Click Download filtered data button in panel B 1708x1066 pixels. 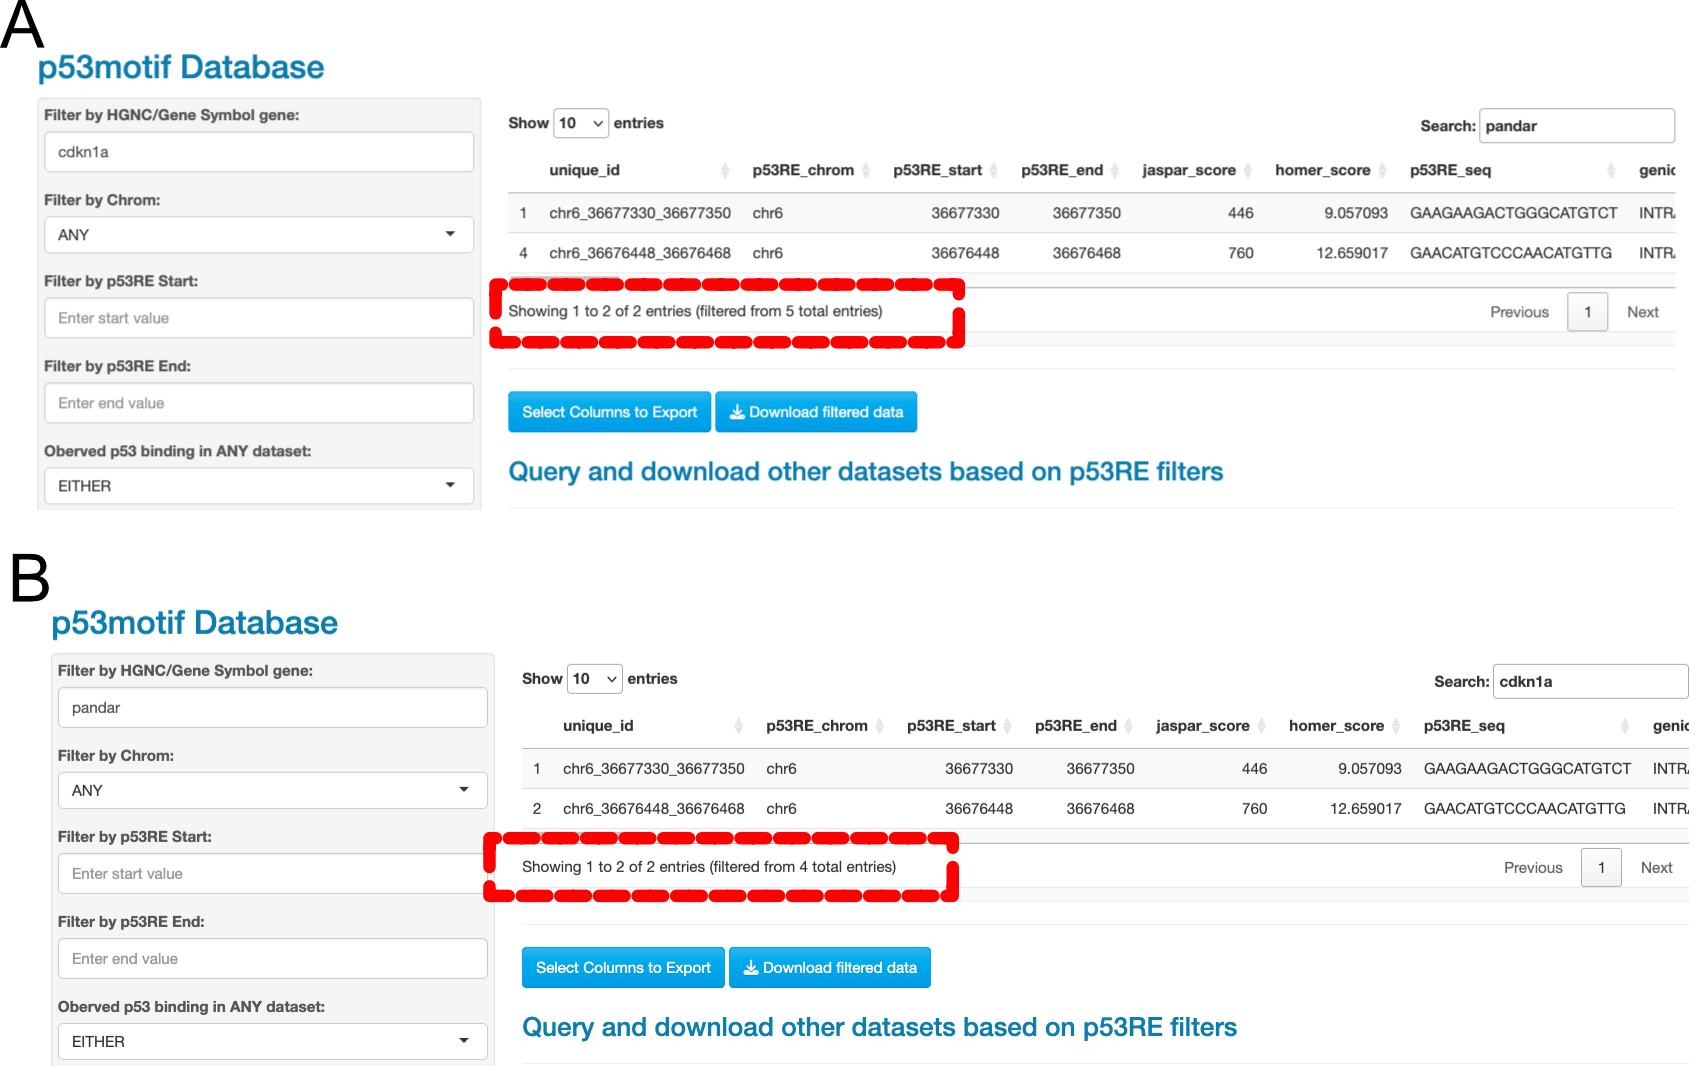click(x=830, y=968)
